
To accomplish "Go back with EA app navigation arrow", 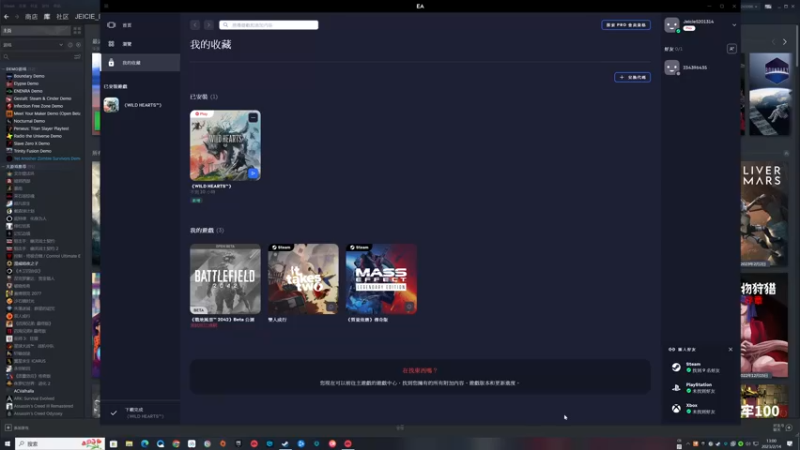I will click(x=195, y=25).
